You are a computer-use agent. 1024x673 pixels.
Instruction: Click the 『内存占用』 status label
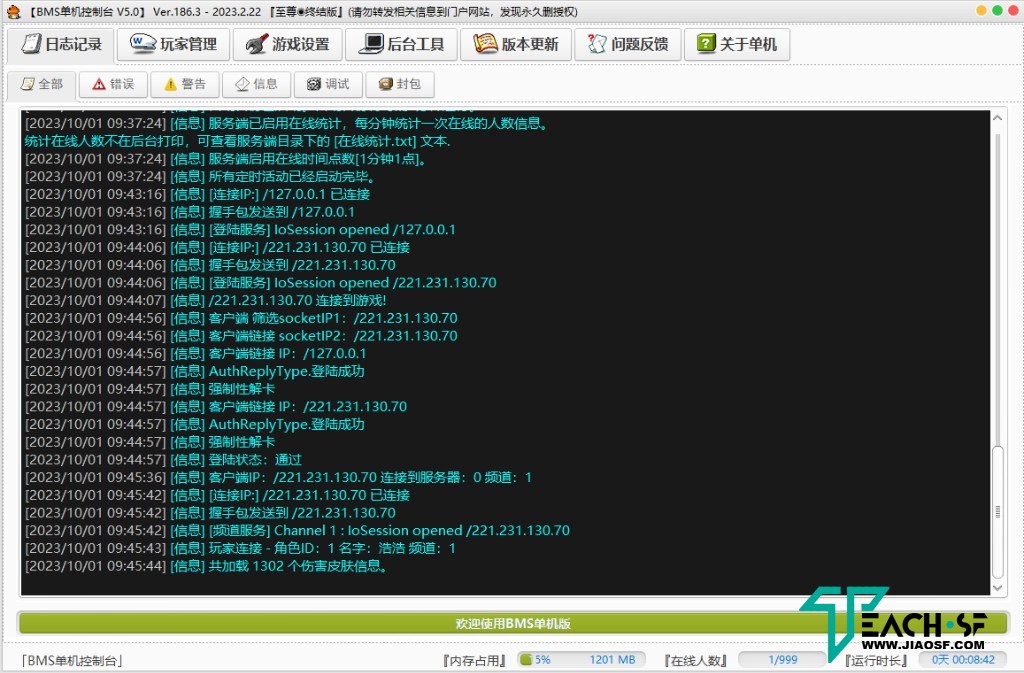point(474,661)
